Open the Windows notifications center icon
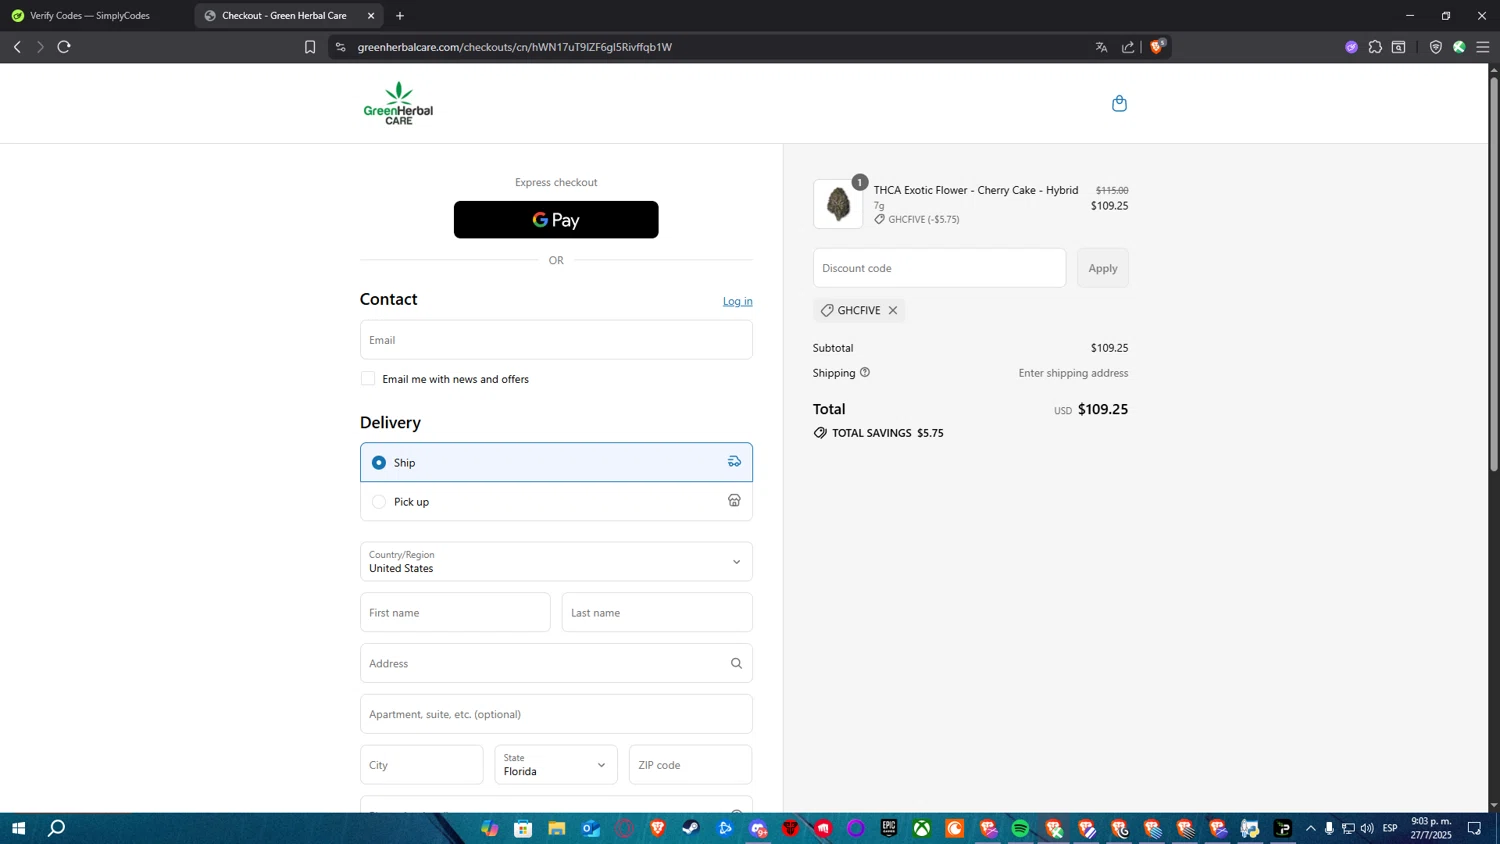The image size is (1500, 844). click(1474, 828)
